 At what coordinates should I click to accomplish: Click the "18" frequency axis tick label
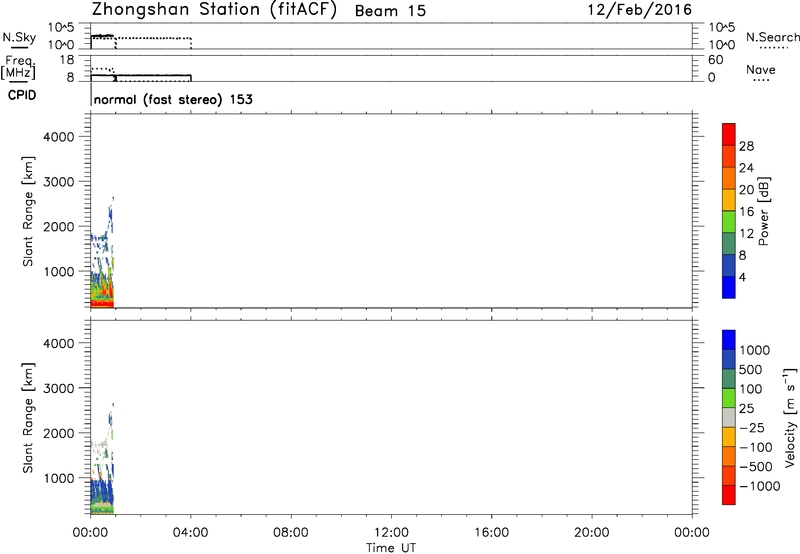67,60
